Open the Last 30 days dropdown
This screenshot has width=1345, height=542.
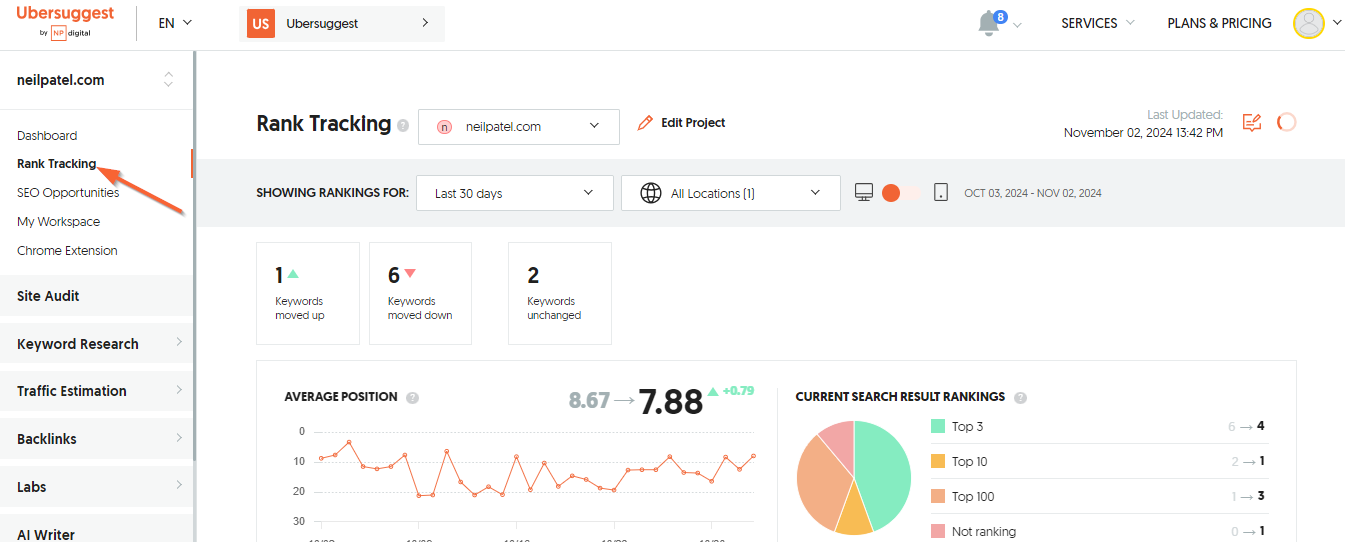(515, 193)
